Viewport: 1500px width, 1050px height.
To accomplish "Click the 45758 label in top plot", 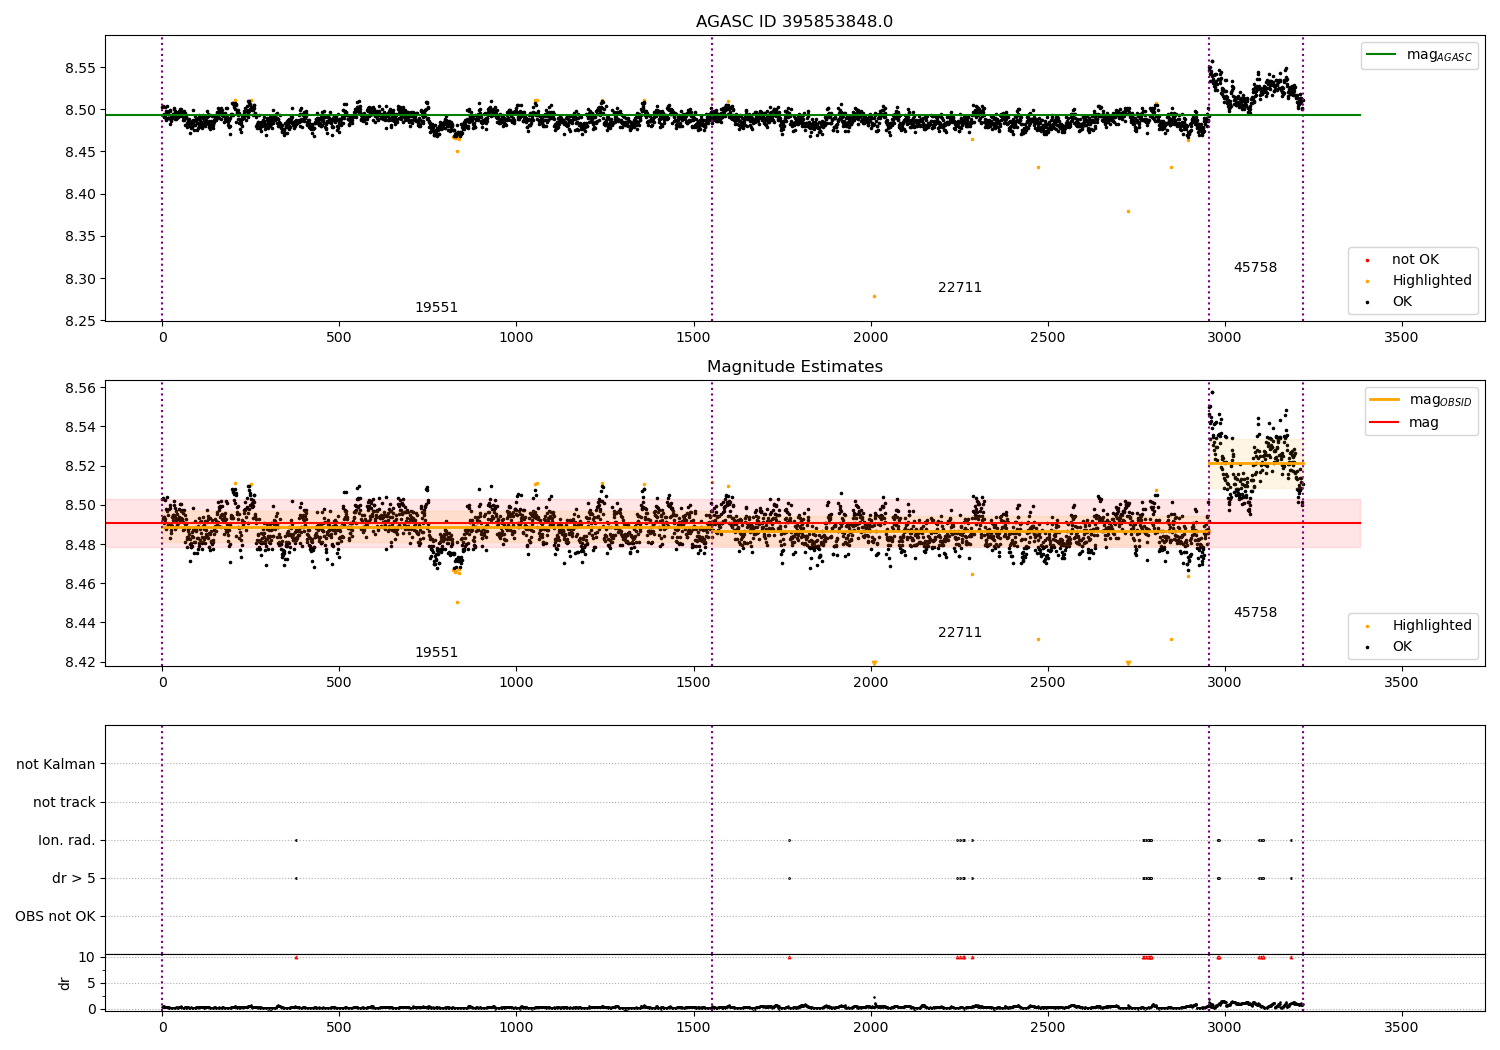I will click(x=1255, y=268).
